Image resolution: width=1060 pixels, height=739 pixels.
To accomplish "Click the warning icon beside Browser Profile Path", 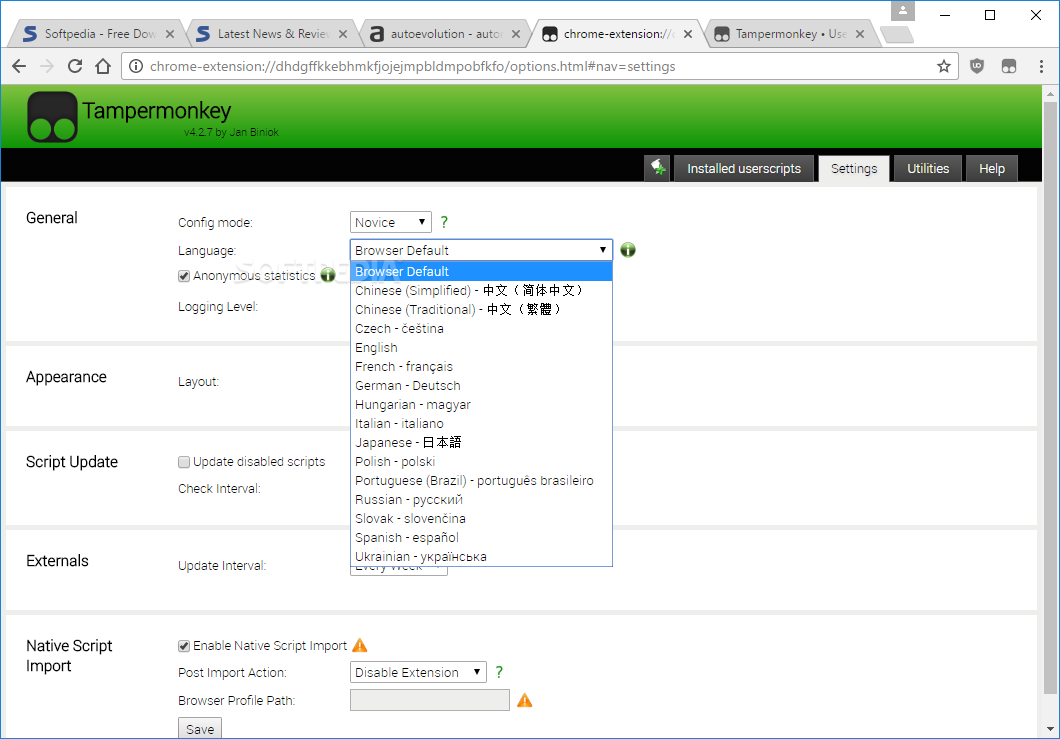I will tap(525, 700).
